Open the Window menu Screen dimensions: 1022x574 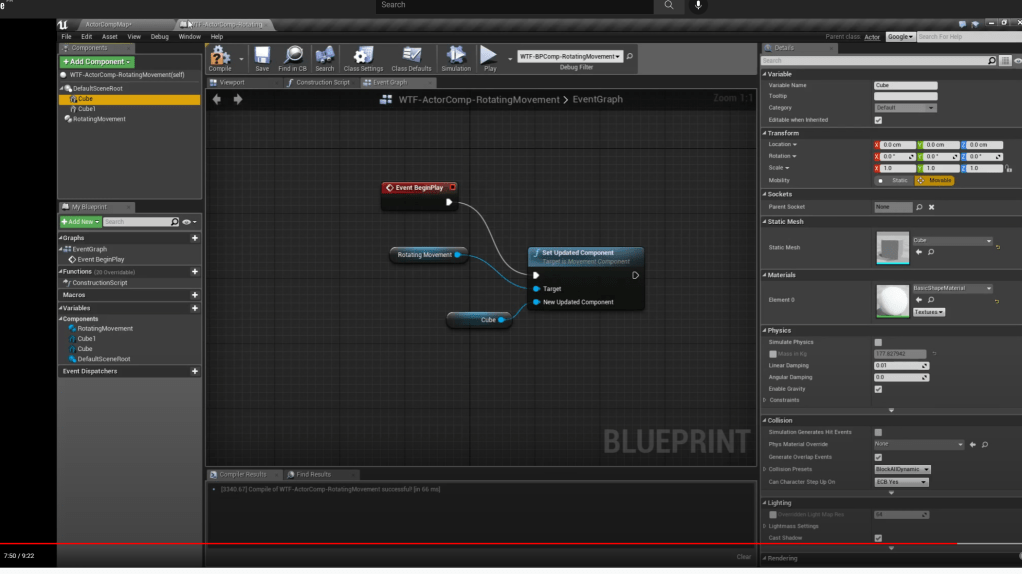pyautogui.click(x=189, y=36)
